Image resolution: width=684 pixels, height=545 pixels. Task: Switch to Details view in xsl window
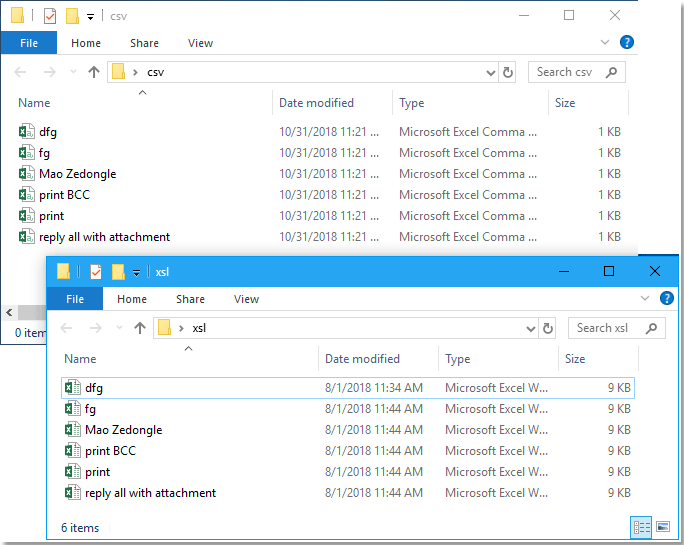pyautogui.click(x=640, y=527)
